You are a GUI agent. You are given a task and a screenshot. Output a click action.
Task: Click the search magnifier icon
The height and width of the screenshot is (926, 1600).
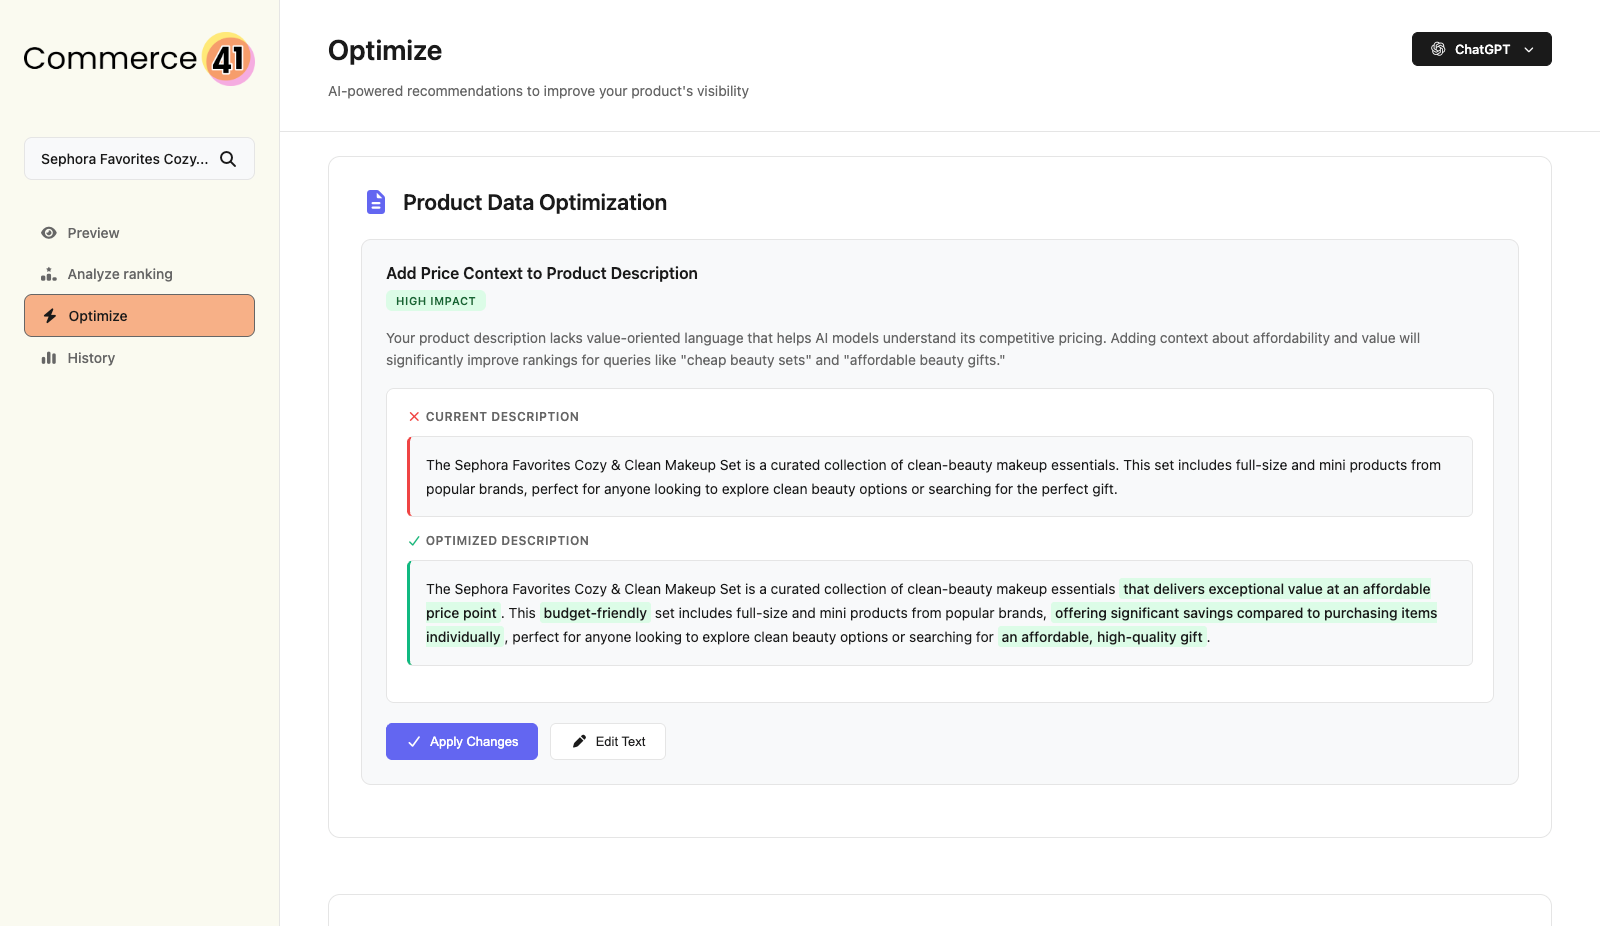(228, 158)
